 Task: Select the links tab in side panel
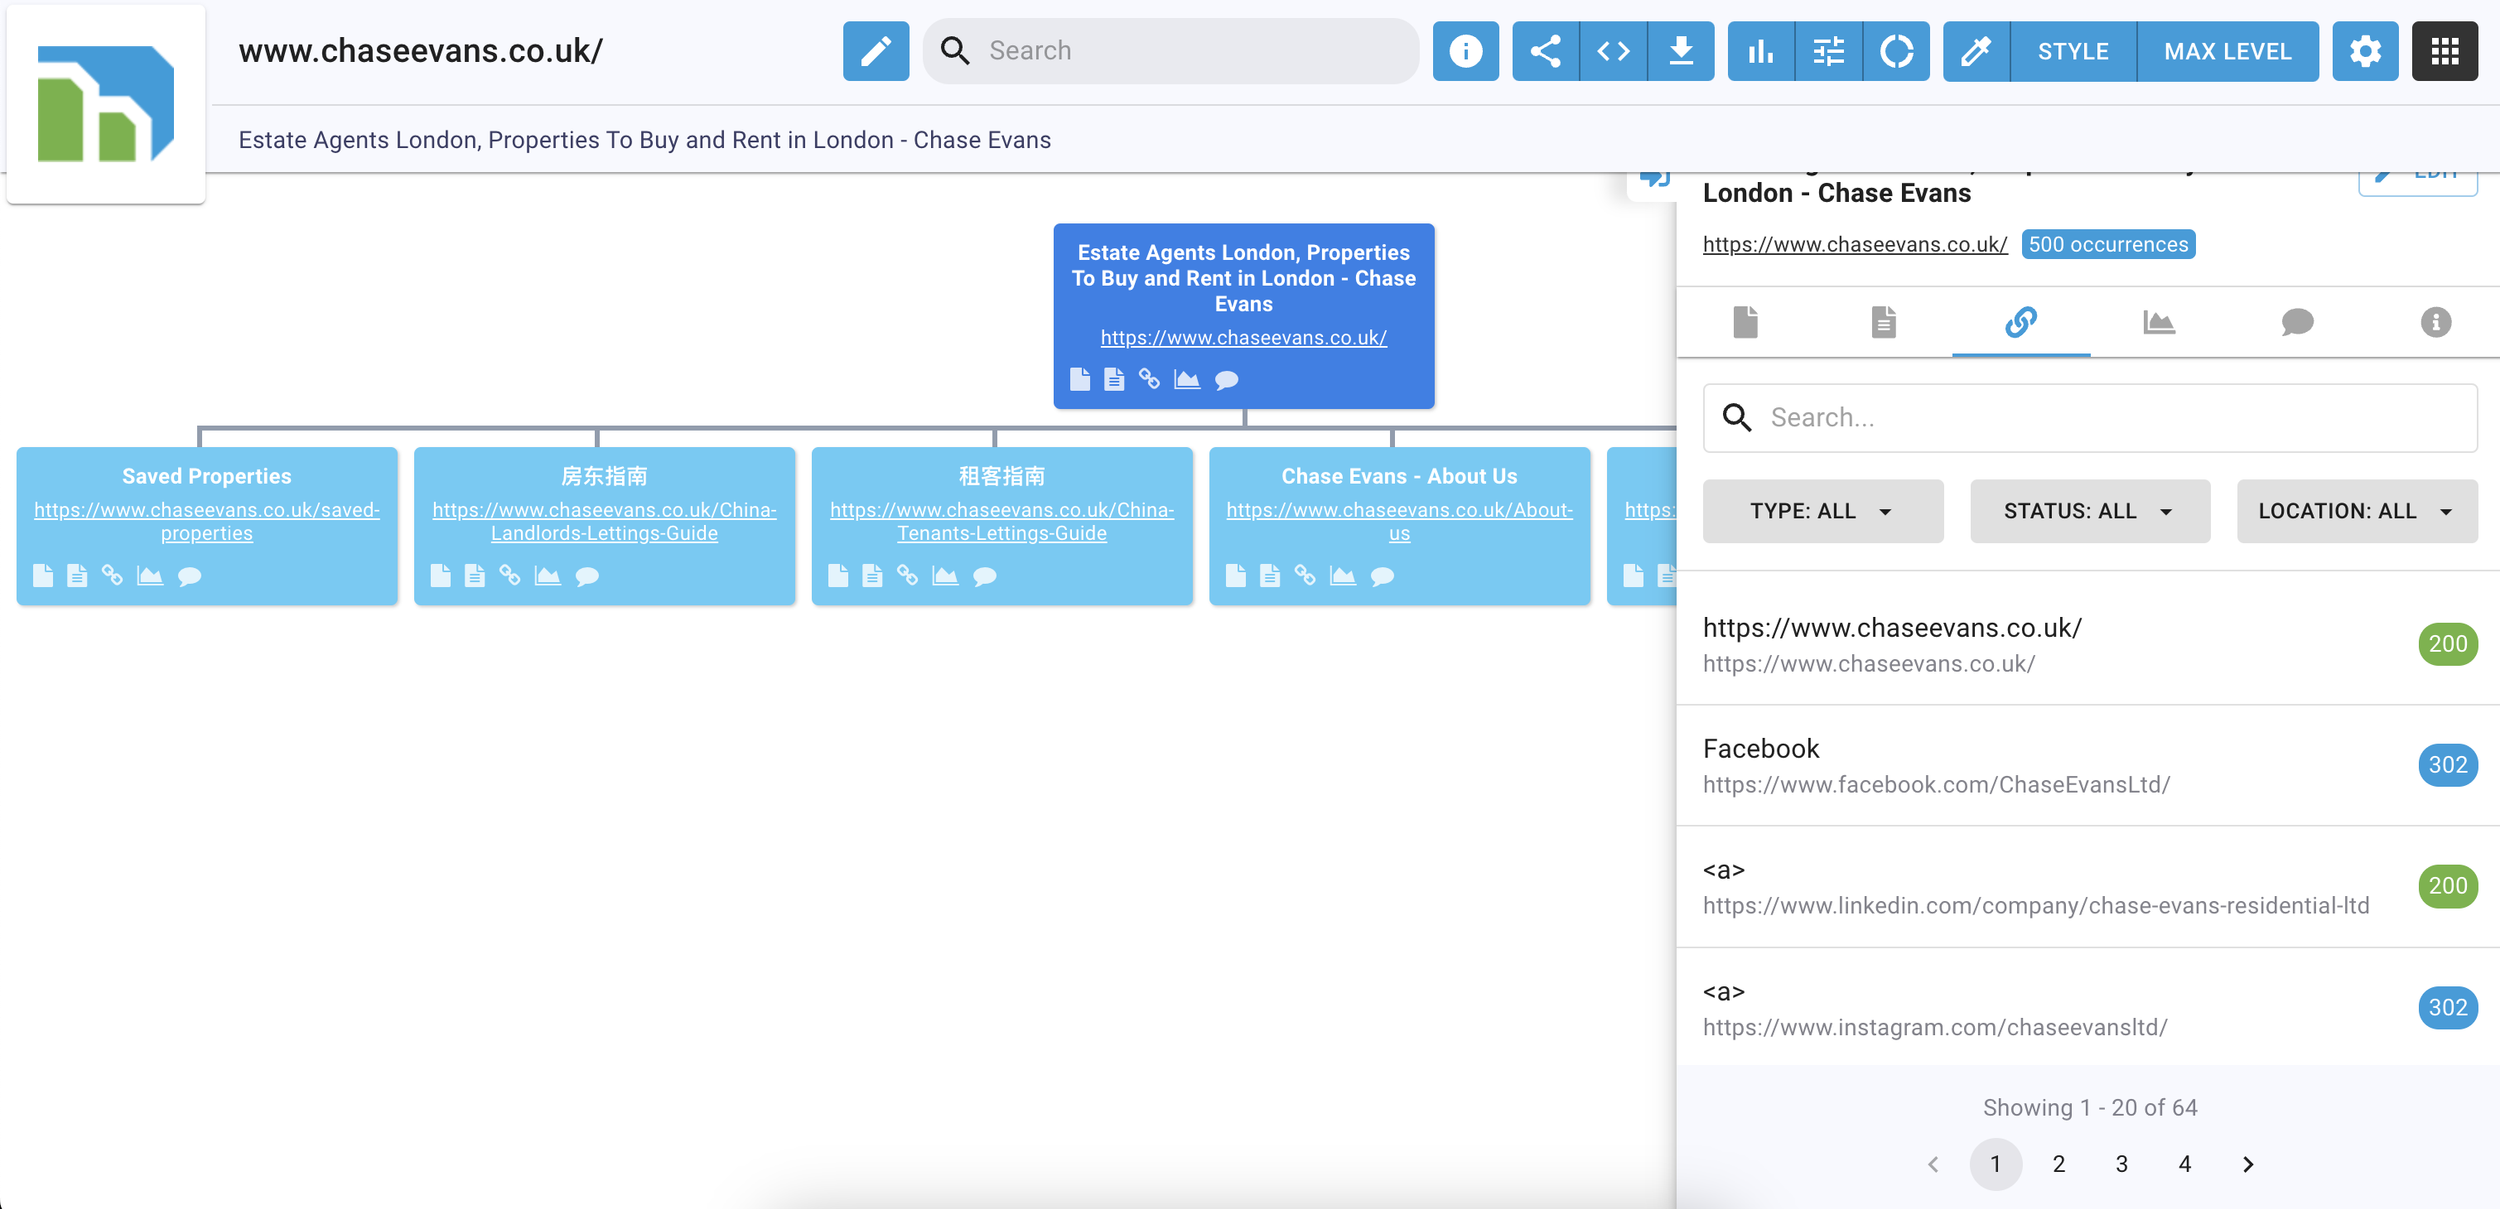click(x=2021, y=322)
